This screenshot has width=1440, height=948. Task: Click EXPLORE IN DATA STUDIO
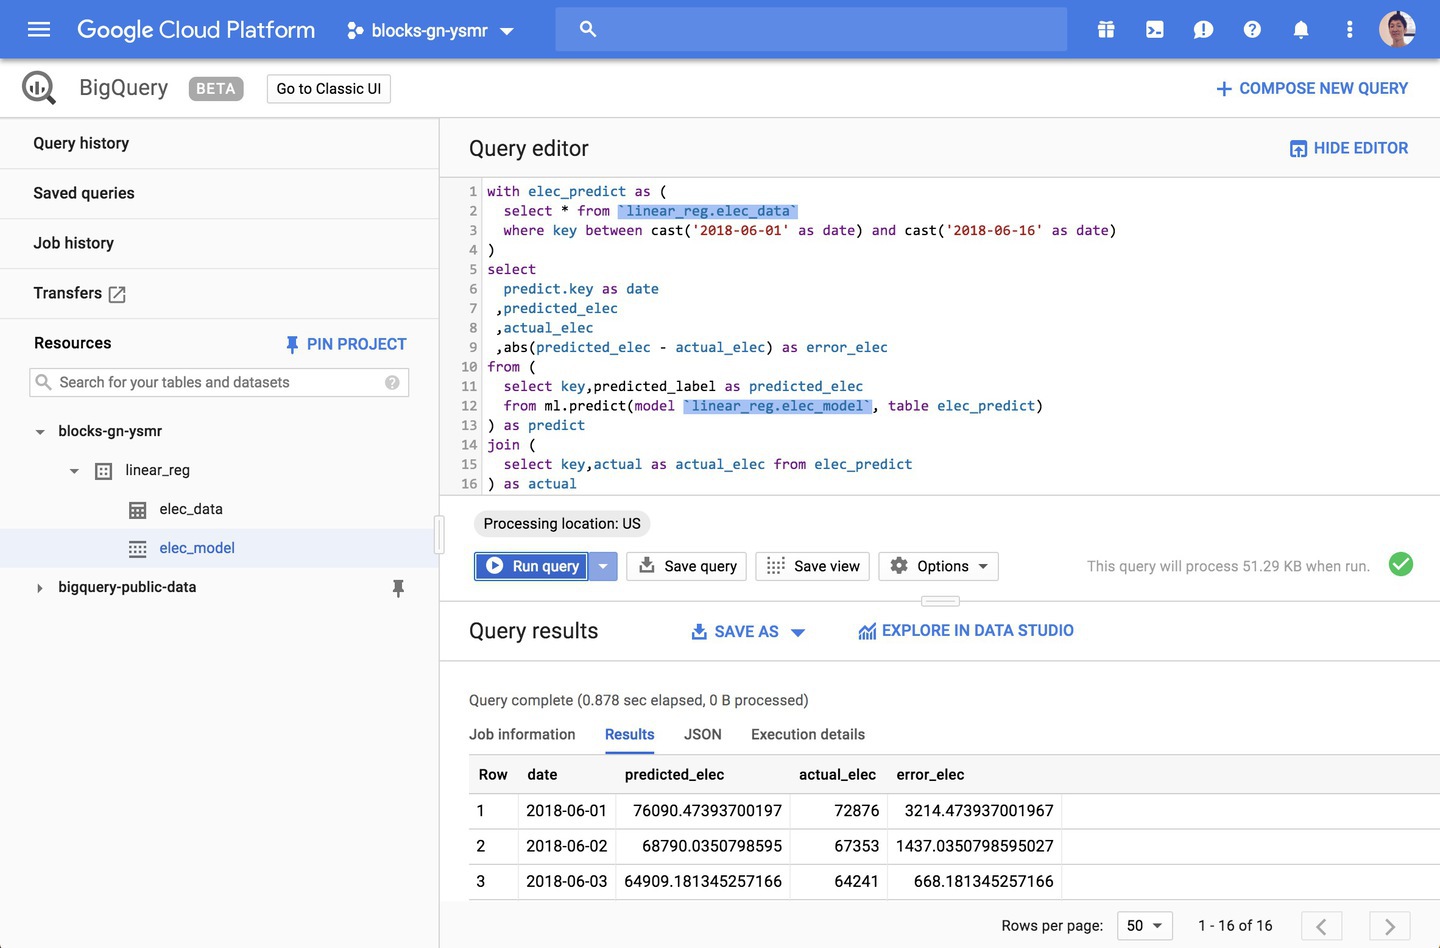click(x=966, y=631)
